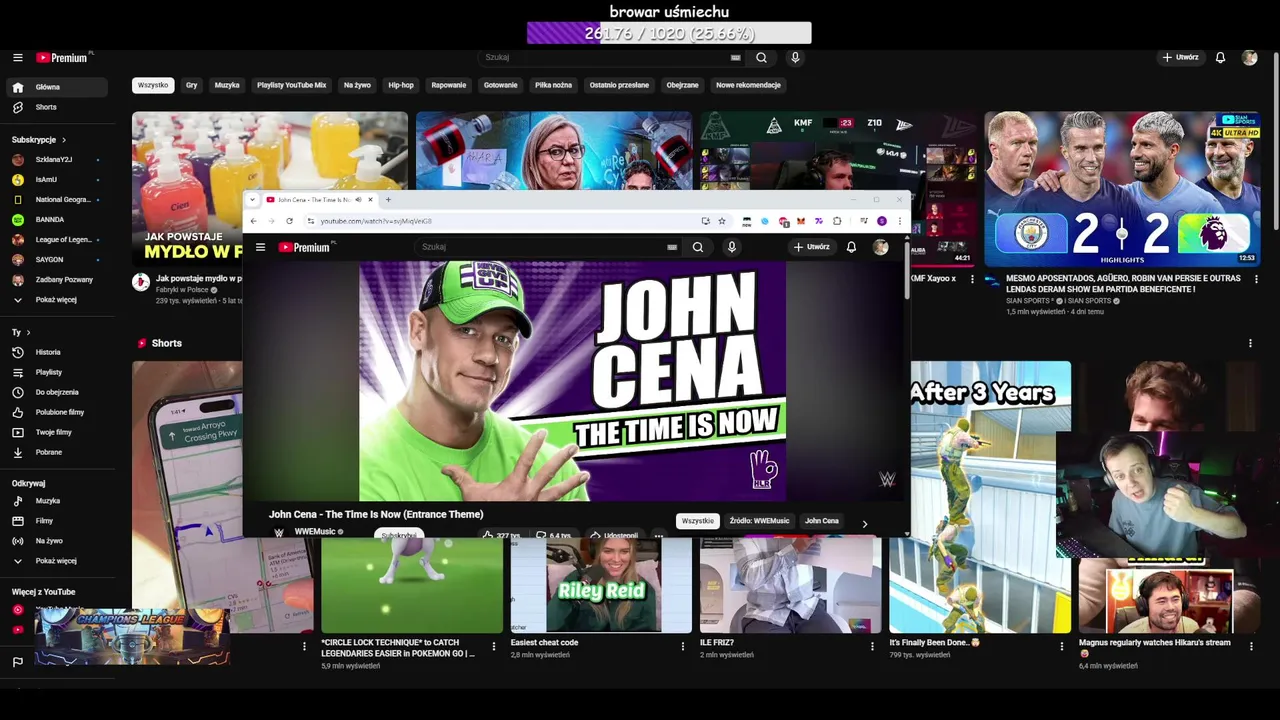Viewport: 1280px width, 720px height.
Task: Open the hamburger menu in background YouTube window
Action: [17, 58]
